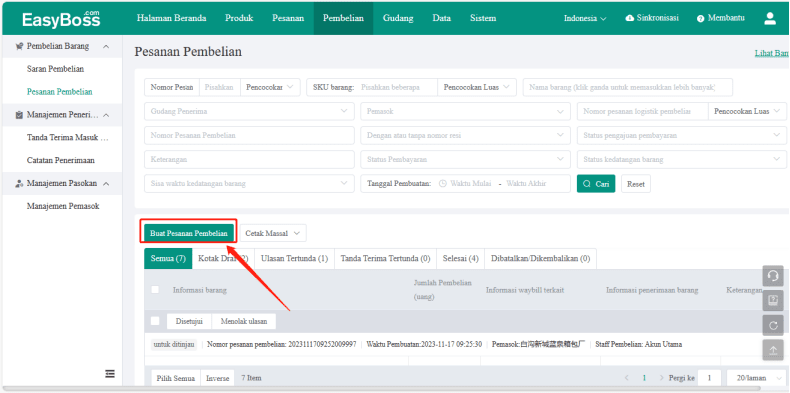The height and width of the screenshot is (393, 790).
Task: Open Manajemen Pemasok in sidebar
Action: pos(63,206)
